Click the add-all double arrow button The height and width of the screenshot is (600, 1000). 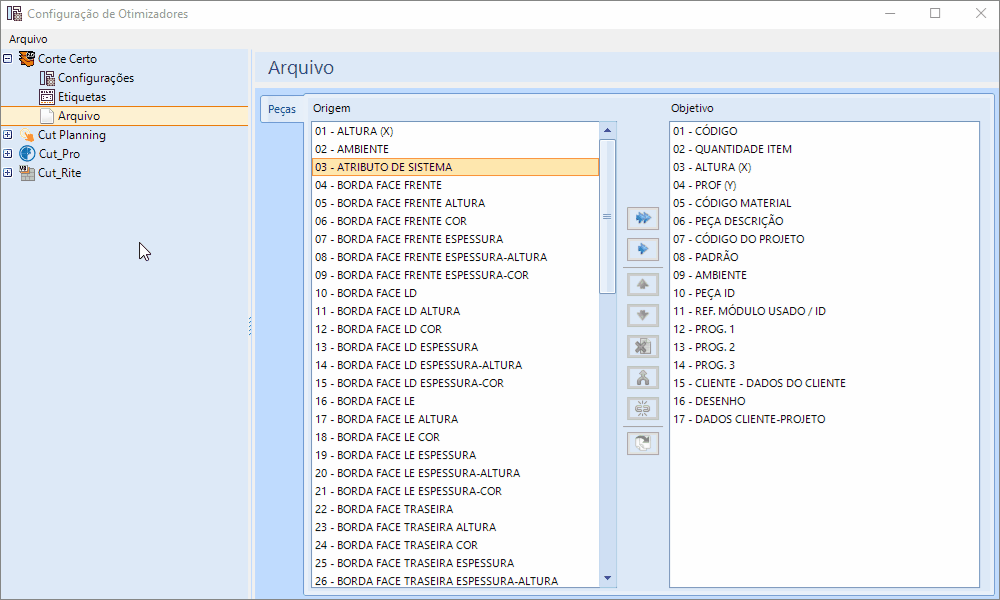(x=643, y=218)
